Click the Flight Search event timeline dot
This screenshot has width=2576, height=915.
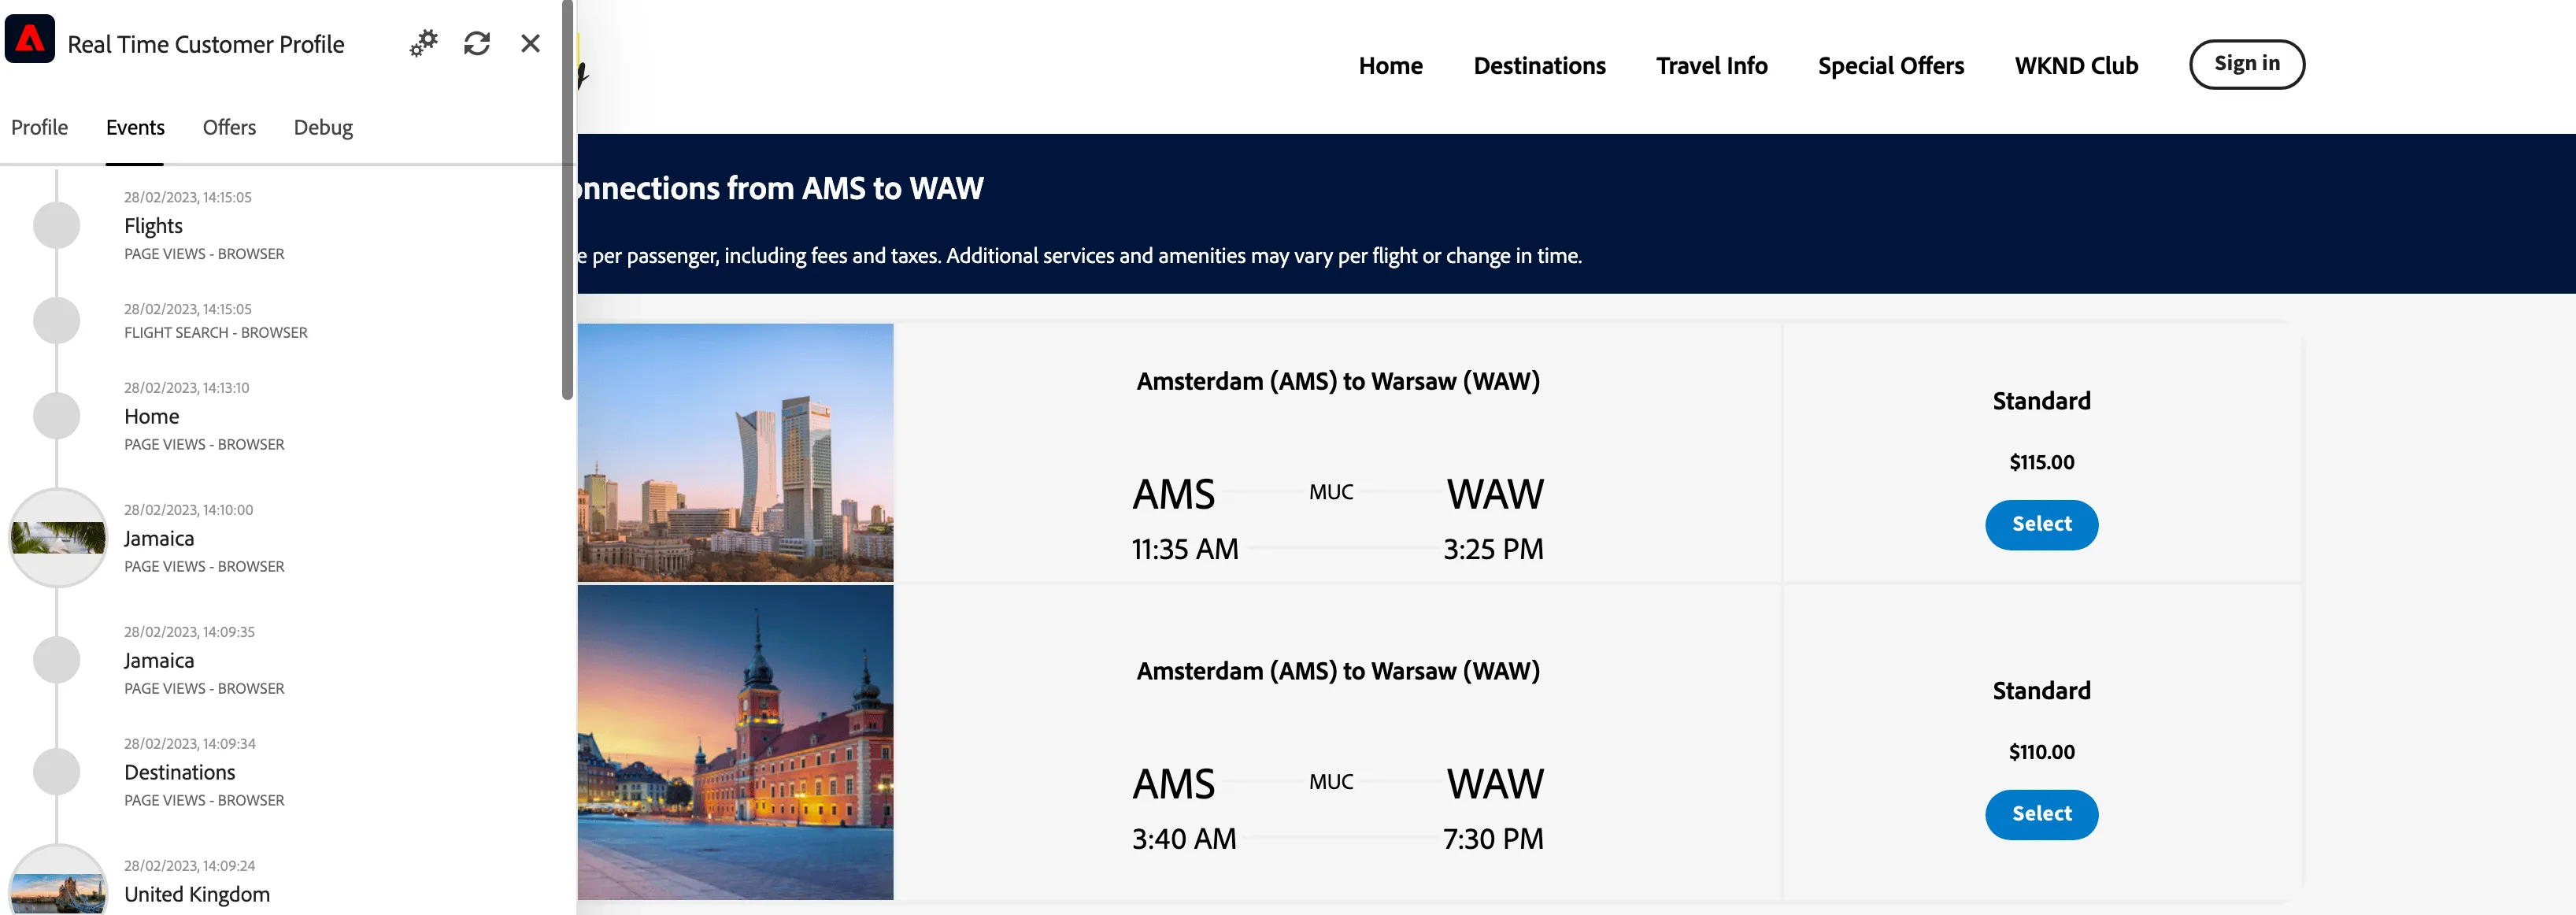click(x=57, y=321)
